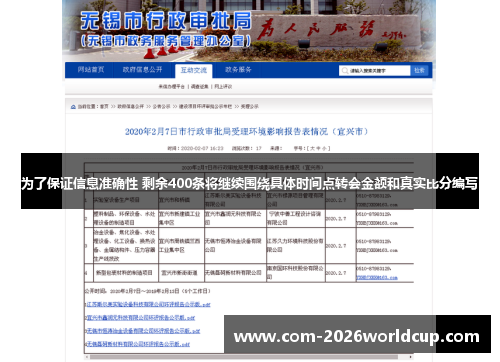The image size is (500, 362).
Task: Click the magnifier icon in search box
Action: 345,71
